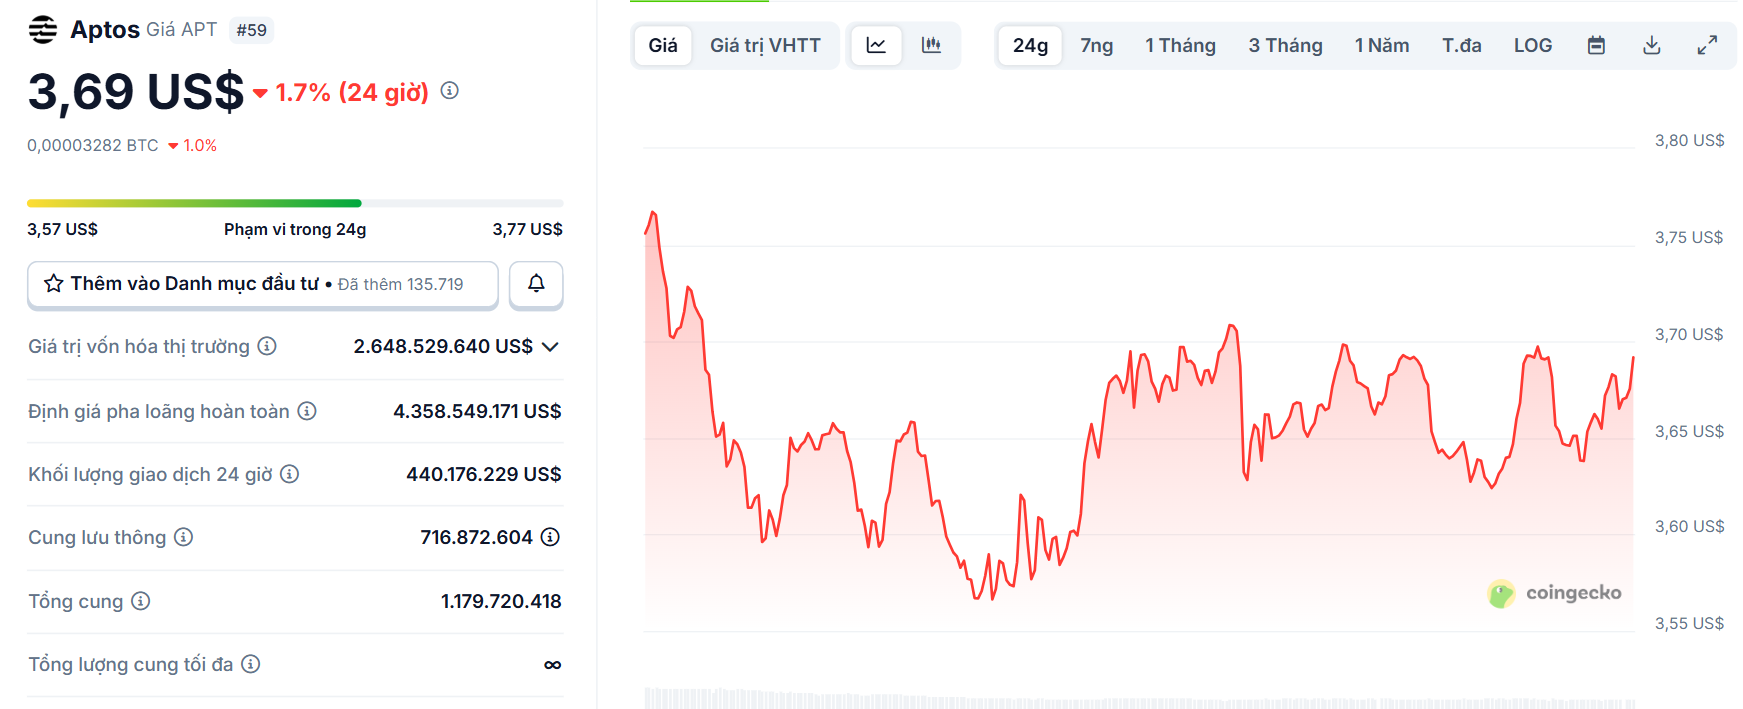Click the star icon in the portfolio button

pos(54,284)
